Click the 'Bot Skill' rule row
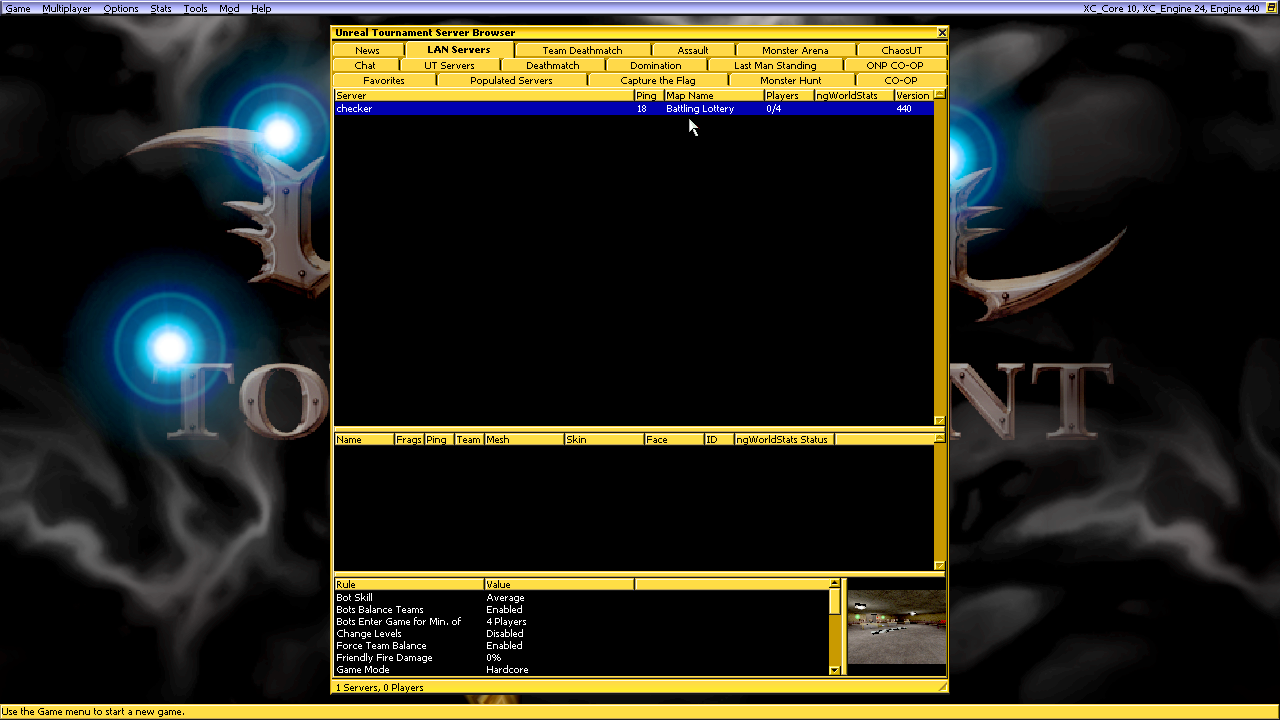 (x=581, y=598)
